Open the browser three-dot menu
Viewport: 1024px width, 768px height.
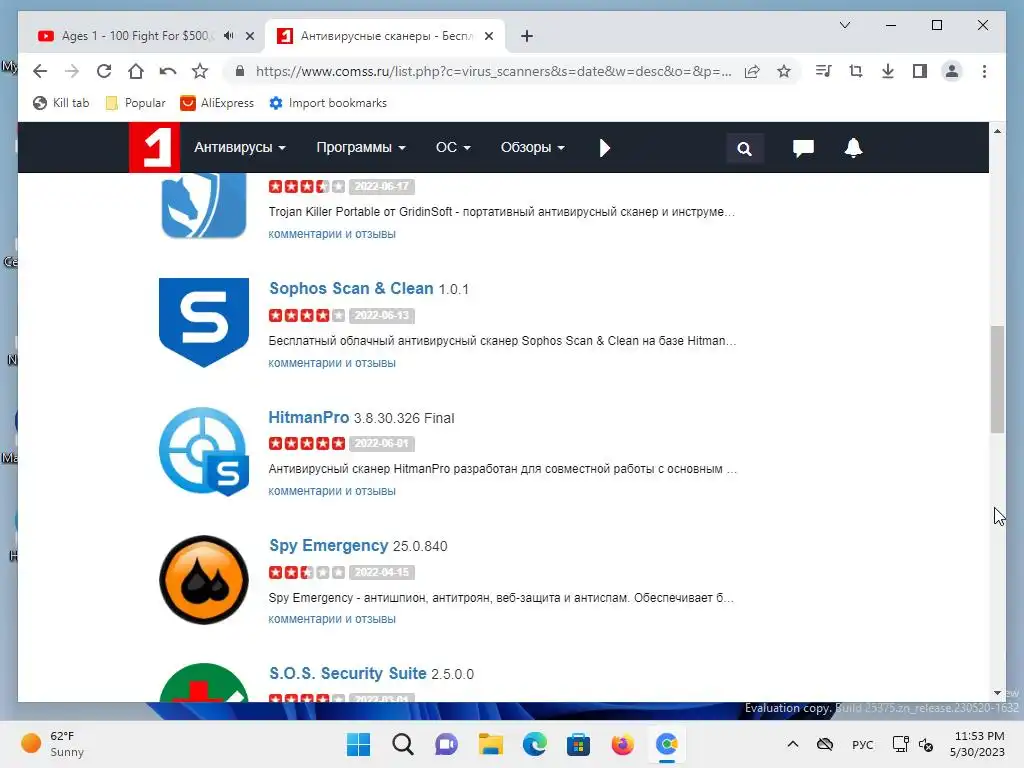(984, 71)
